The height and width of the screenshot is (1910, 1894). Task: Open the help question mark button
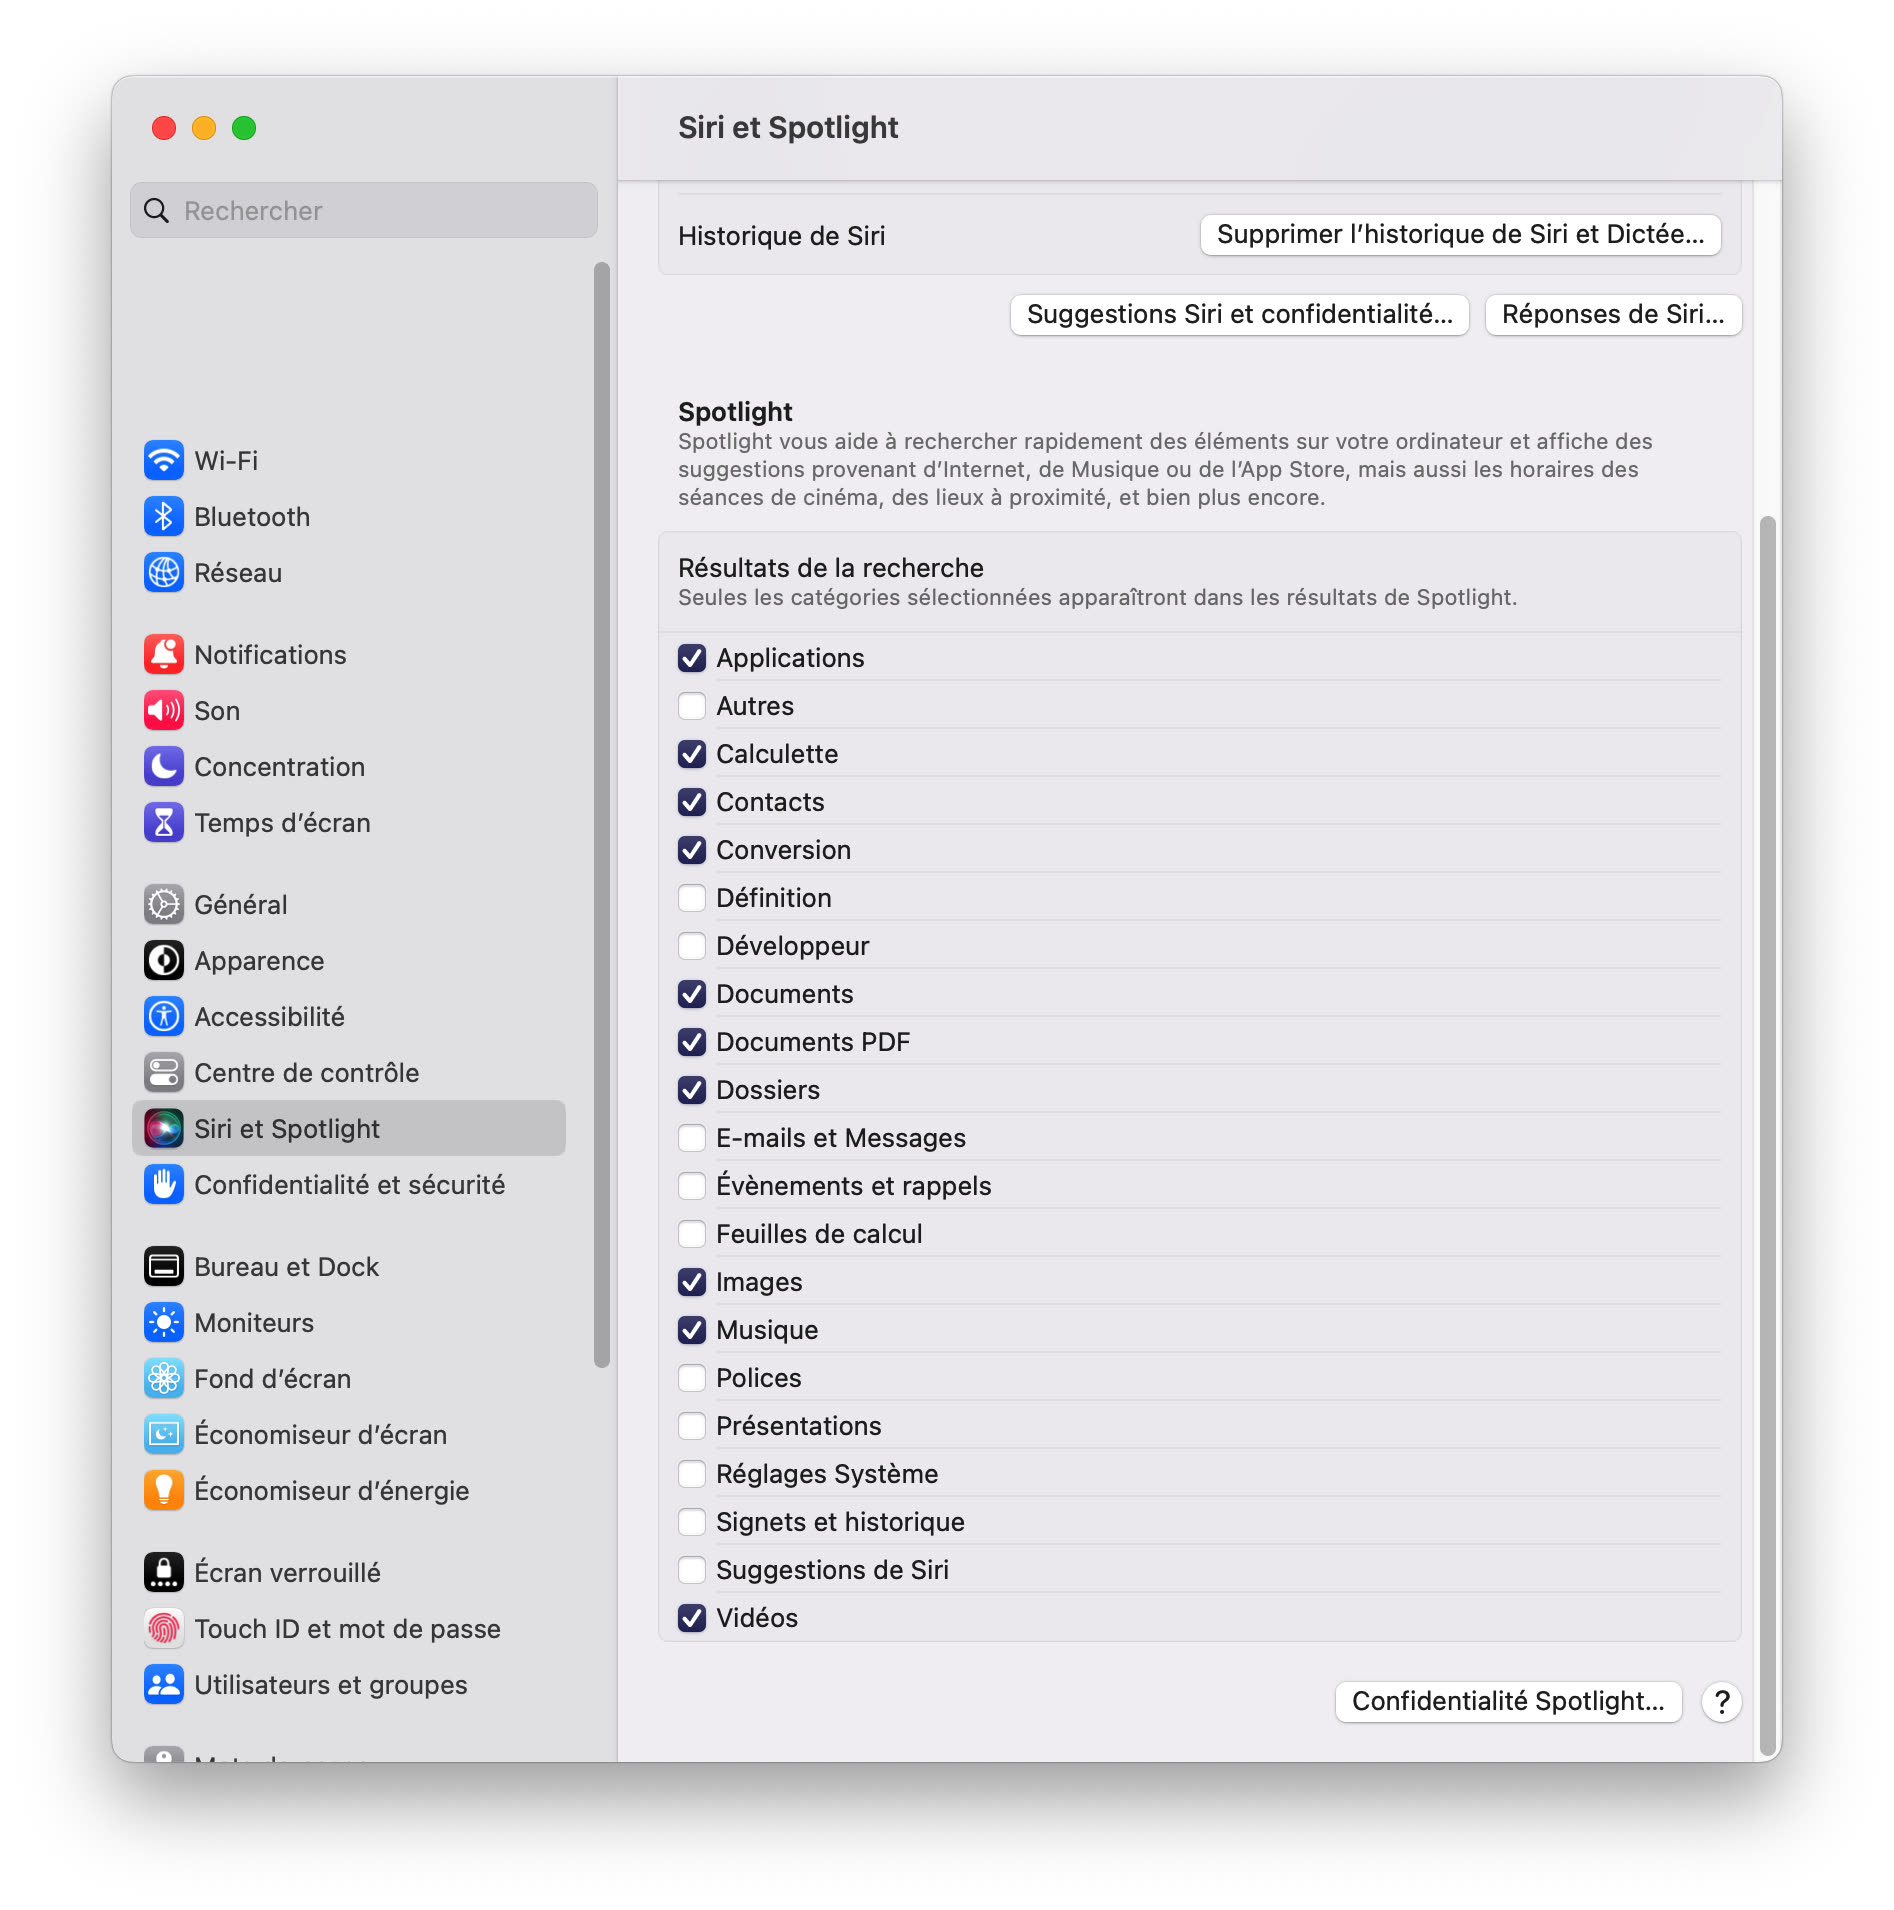[x=1722, y=1701]
